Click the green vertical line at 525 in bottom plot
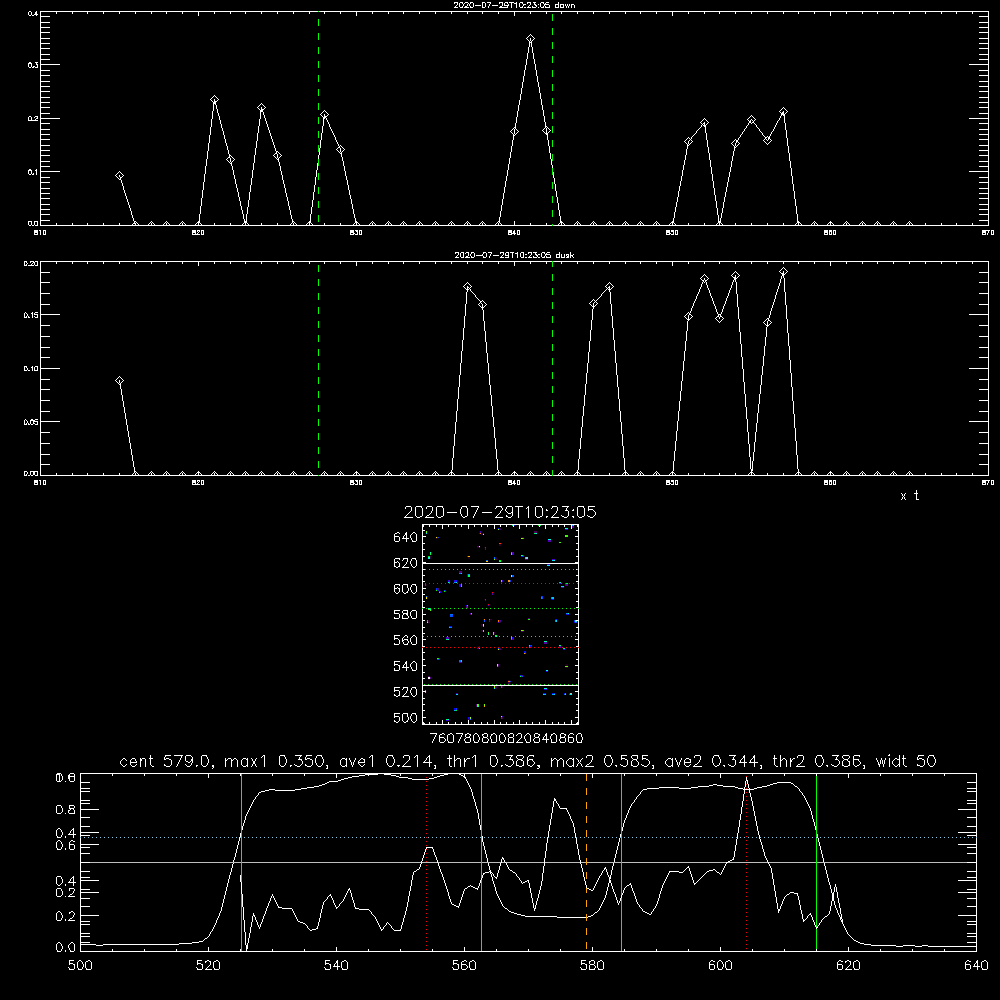 click(241, 862)
